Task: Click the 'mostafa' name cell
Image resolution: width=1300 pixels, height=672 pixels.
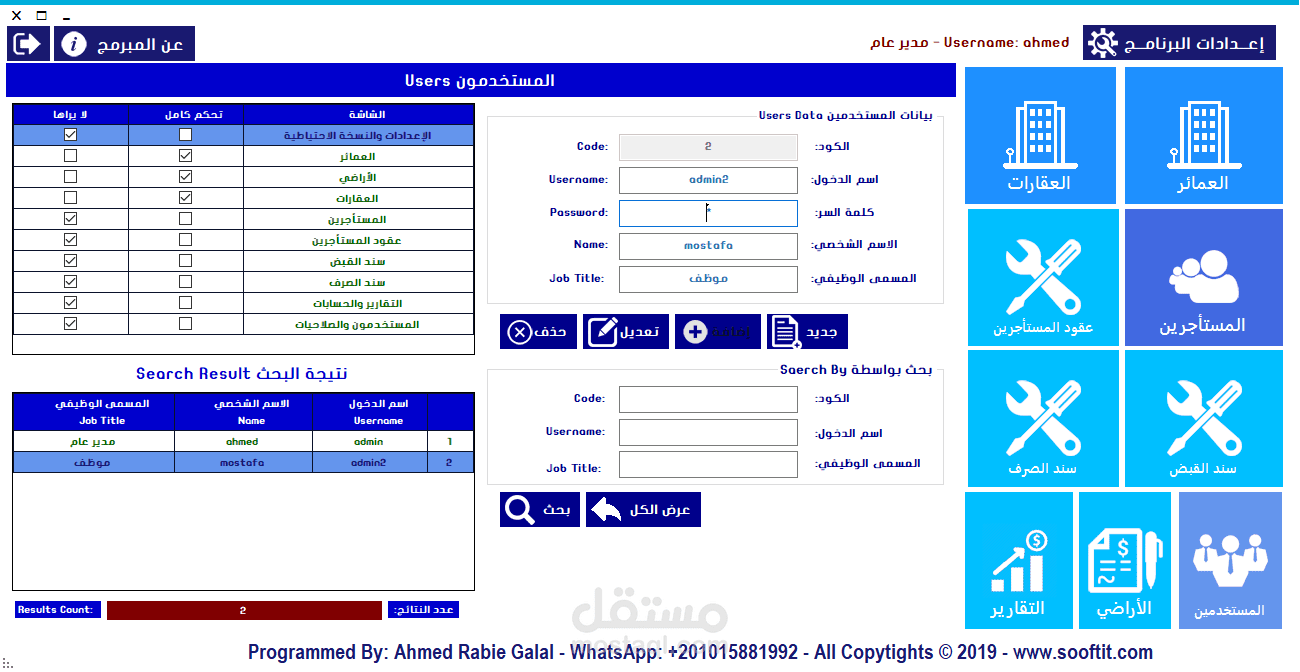Action: pos(243,462)
